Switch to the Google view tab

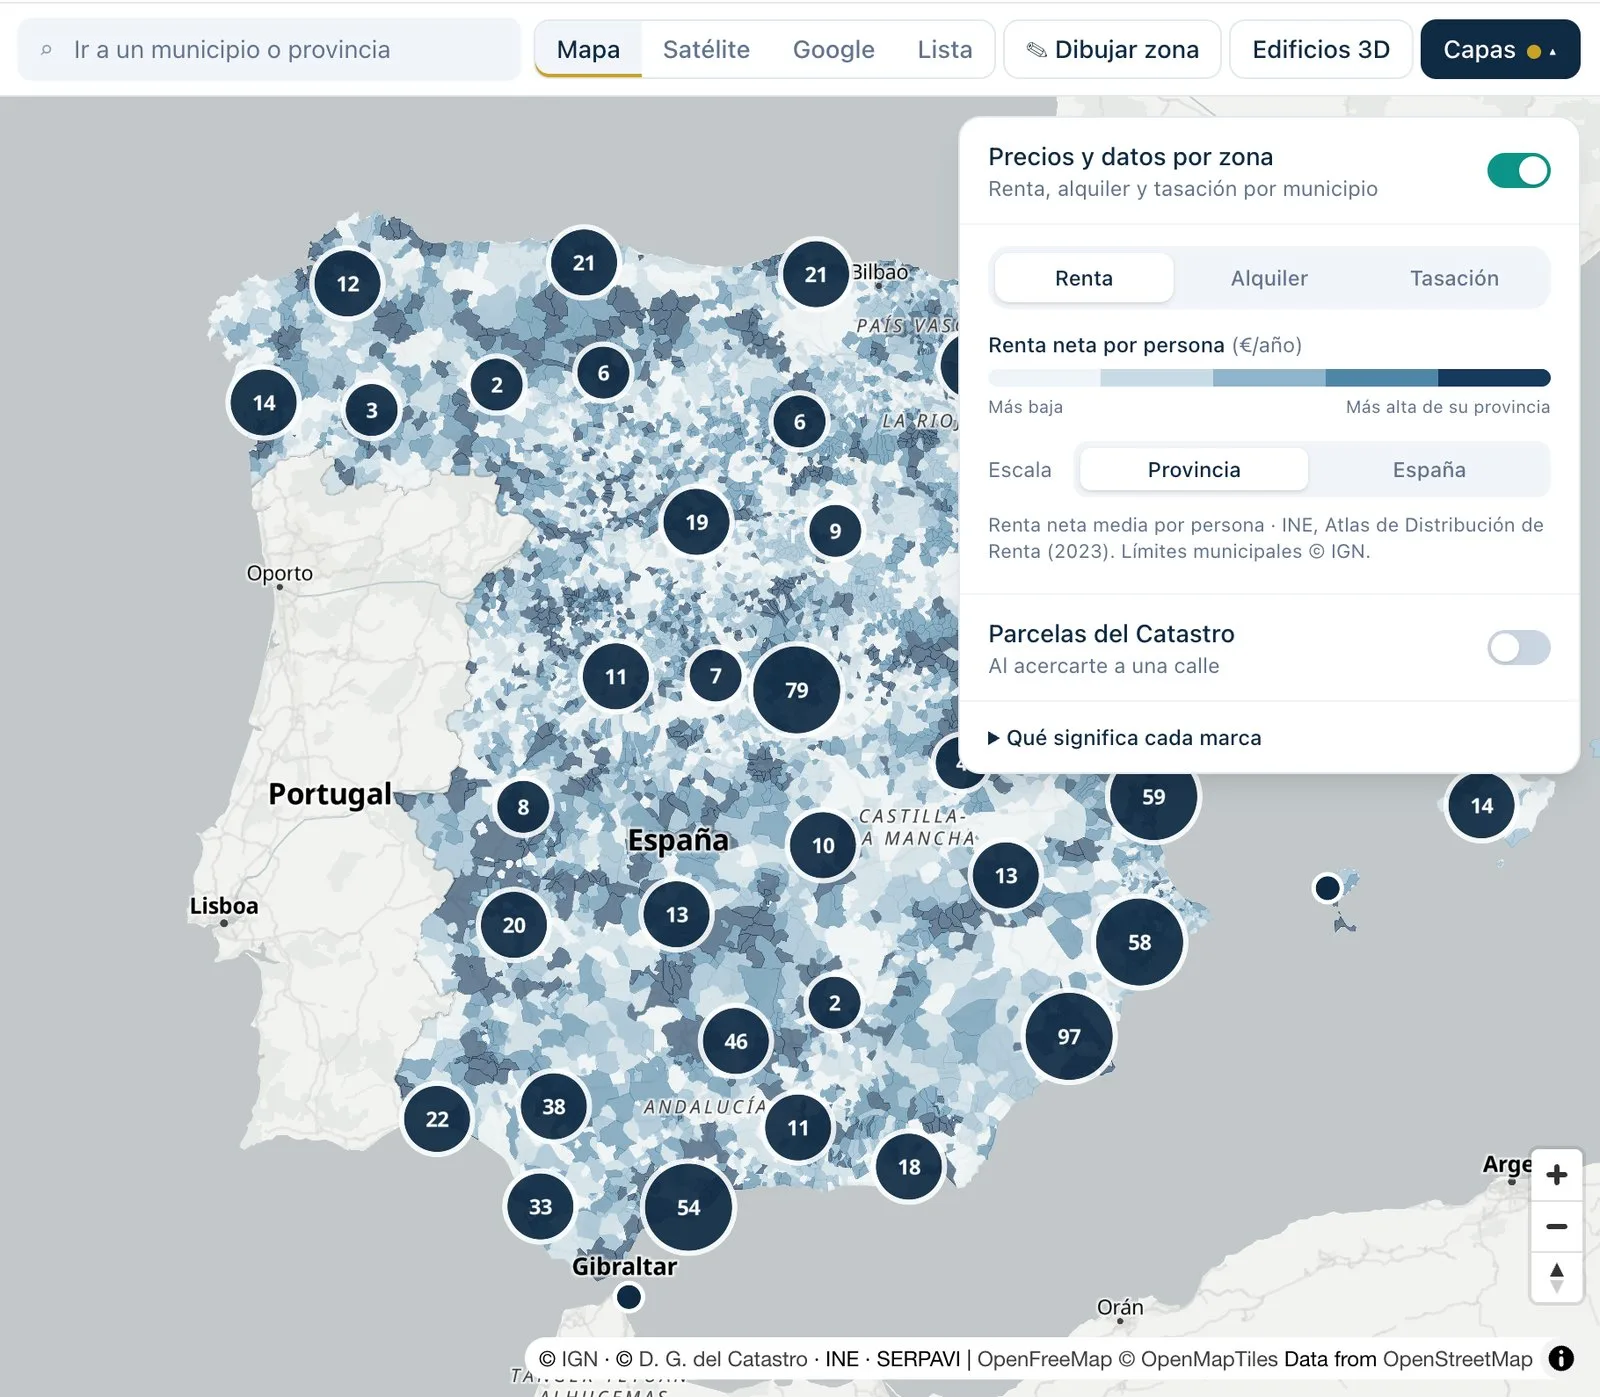coord(834,50)
